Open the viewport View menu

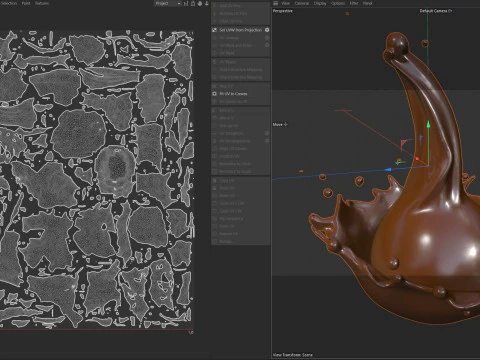click(286, 3)
